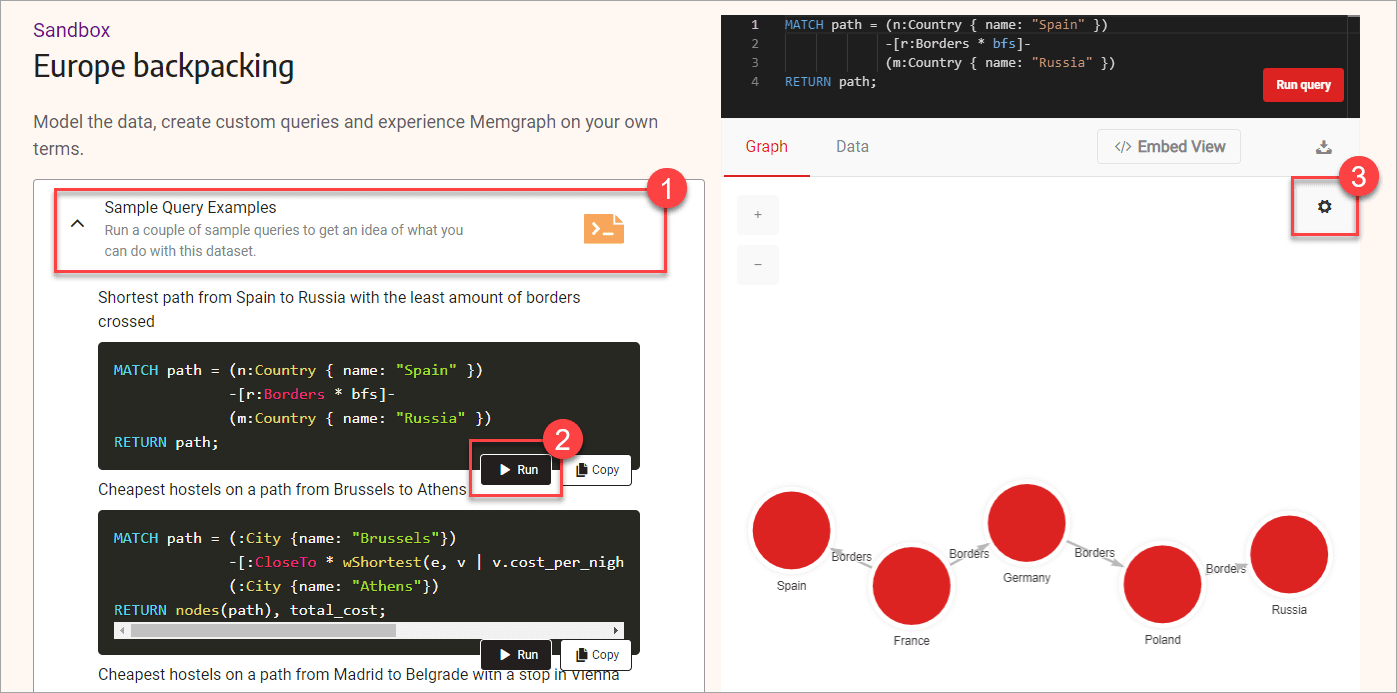Click the red Run query button

(1303, 85)
